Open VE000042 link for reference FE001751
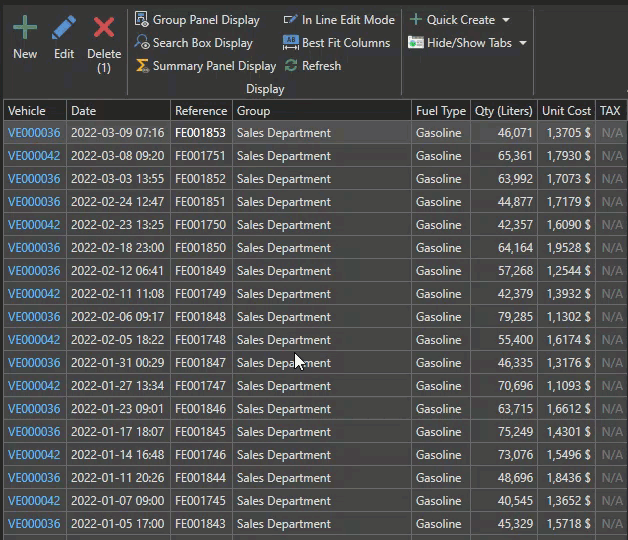The height and width of the screenshot is (540, 628). (34, 156)
